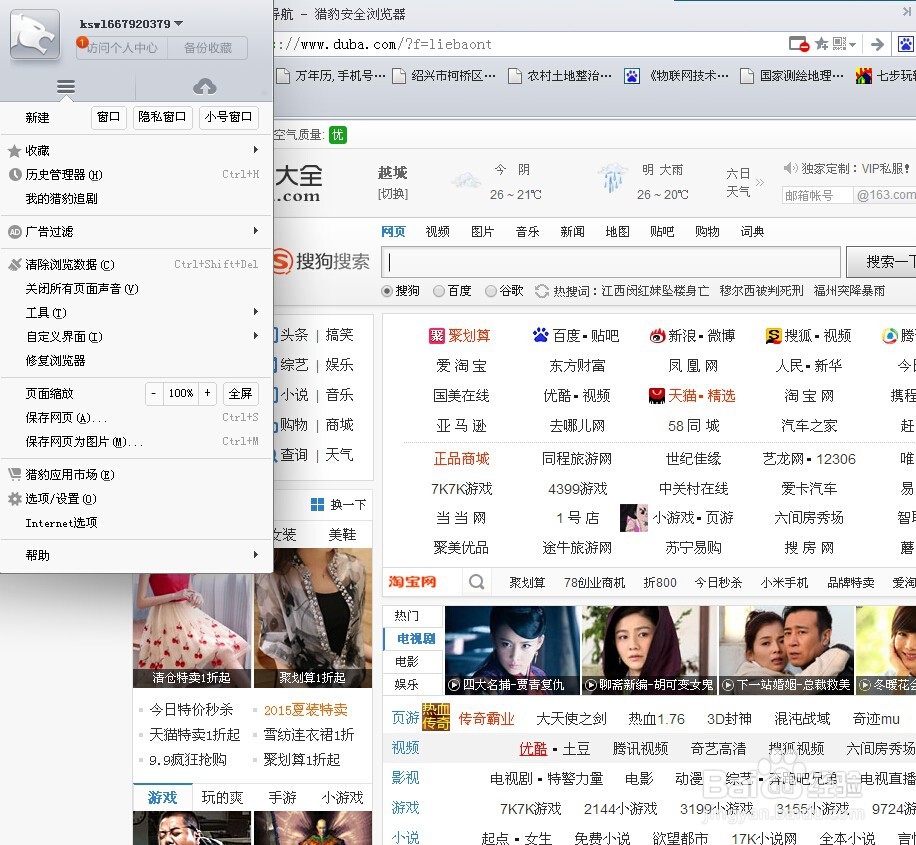Choose 保存网页为图片 menu item
Image resolution: width=916 pixels, height=845 pixels.
(136, 442)
